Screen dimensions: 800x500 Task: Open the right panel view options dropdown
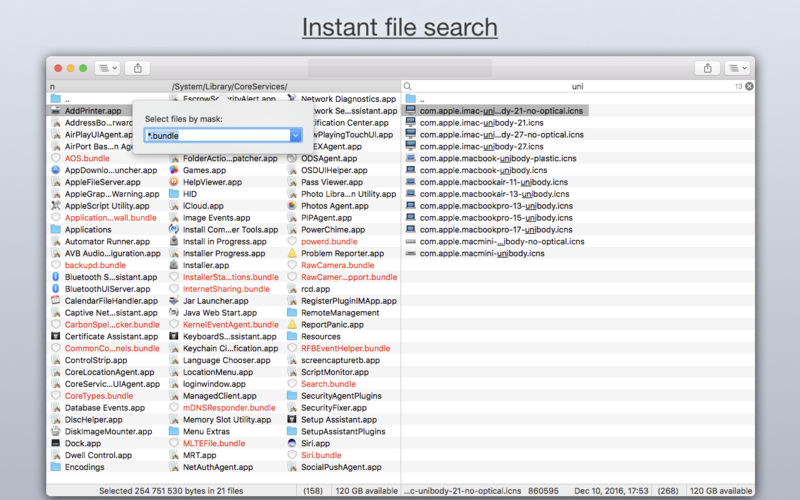coord(737,68)
